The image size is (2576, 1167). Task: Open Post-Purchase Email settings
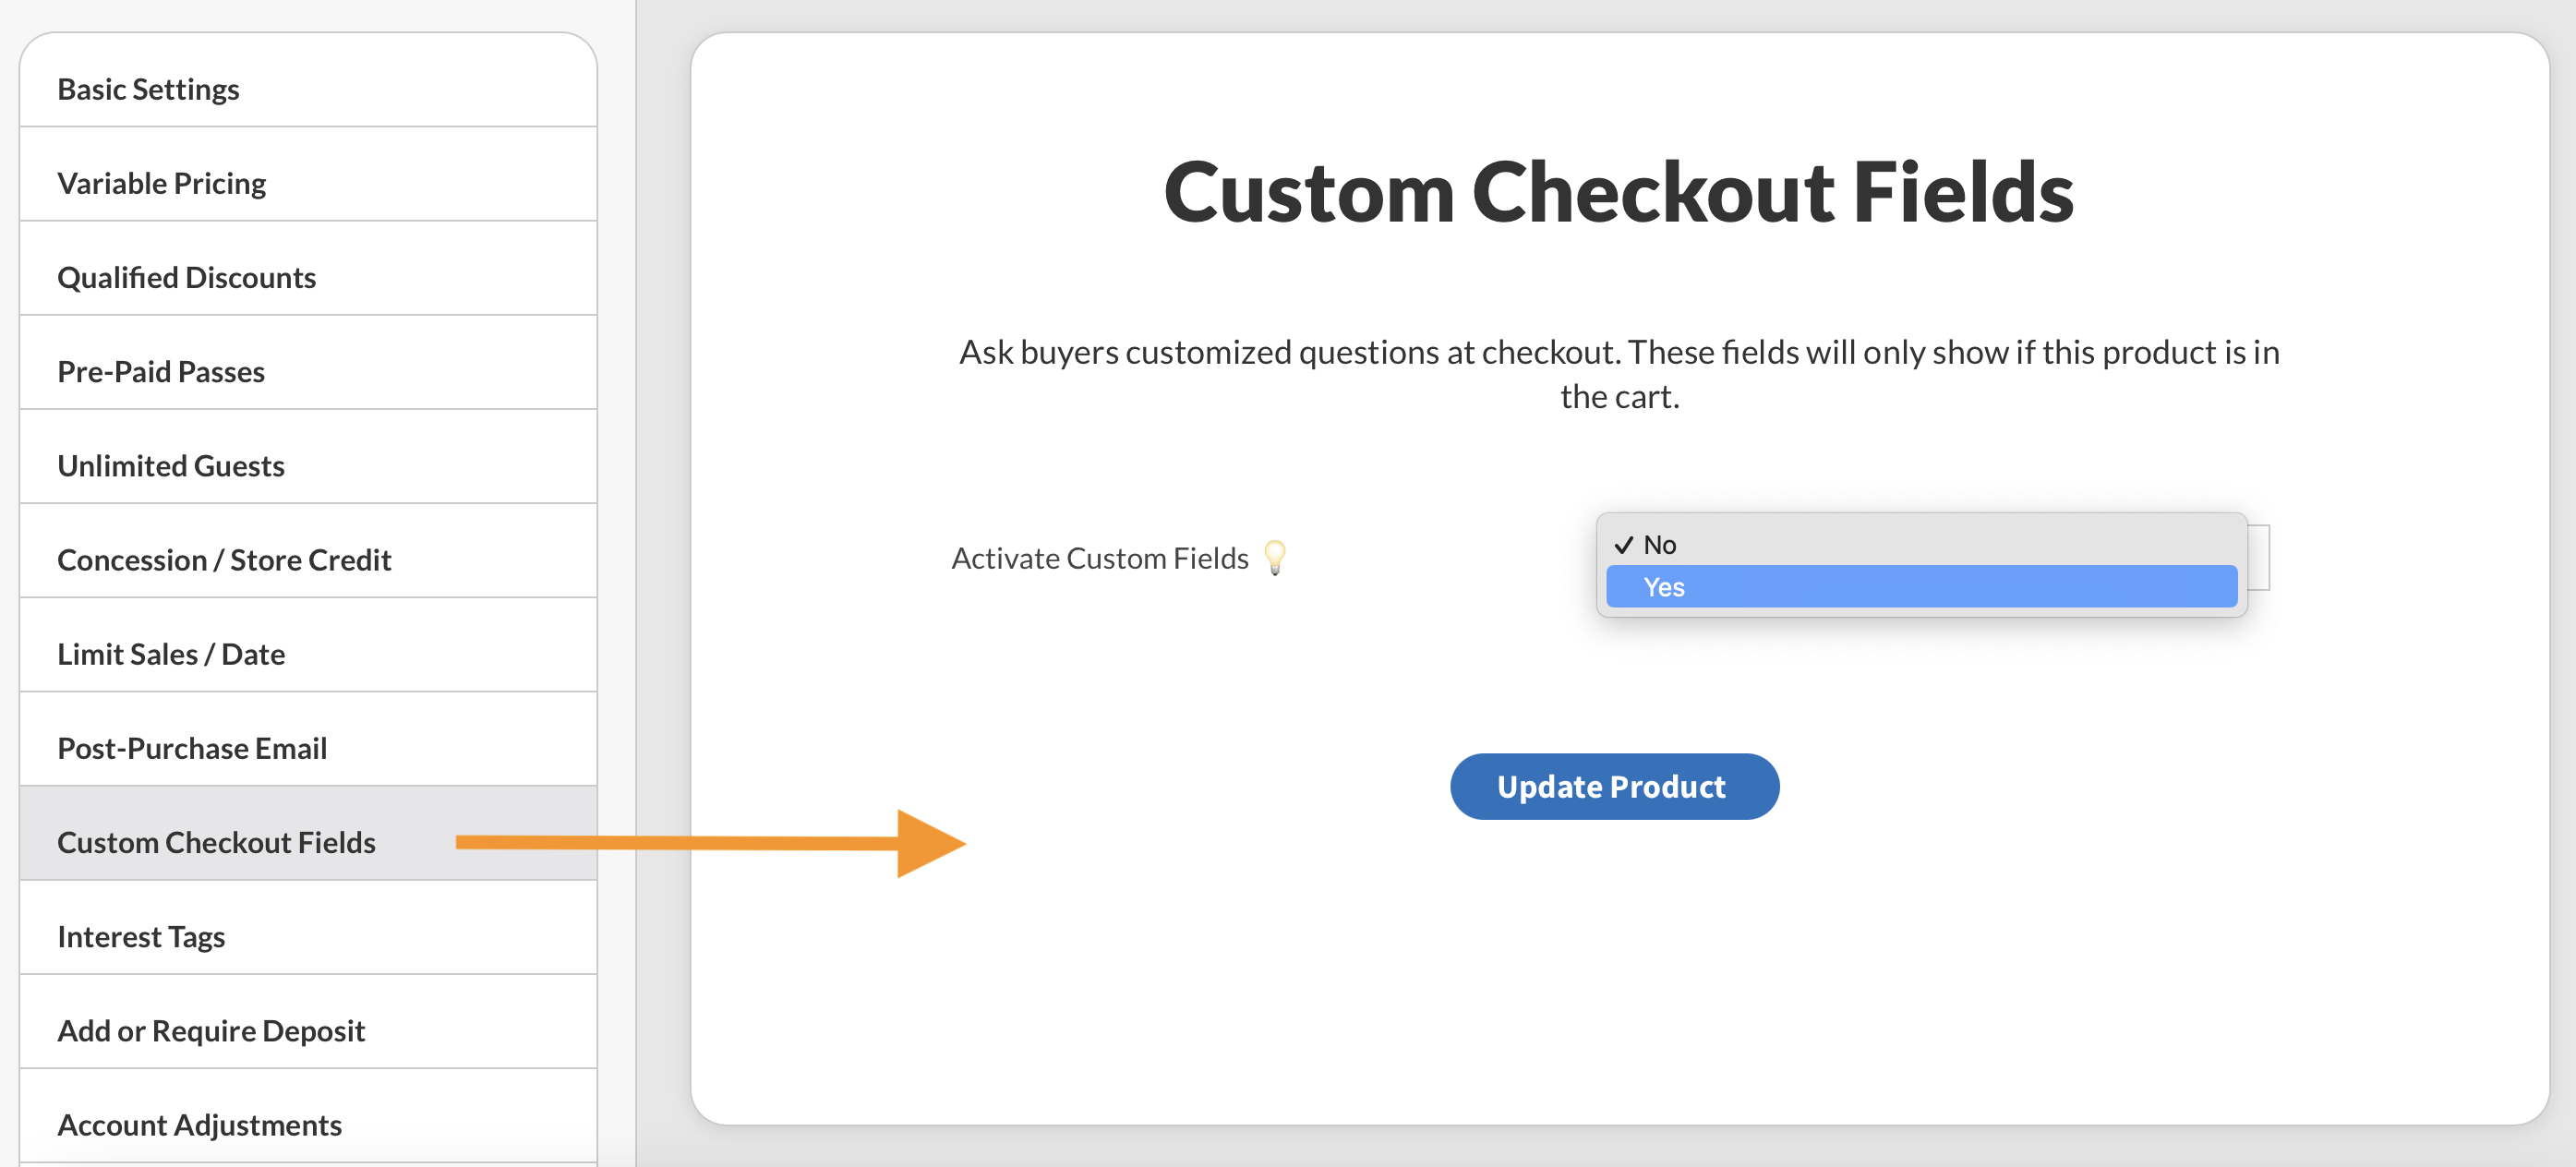tap(192, 747)
